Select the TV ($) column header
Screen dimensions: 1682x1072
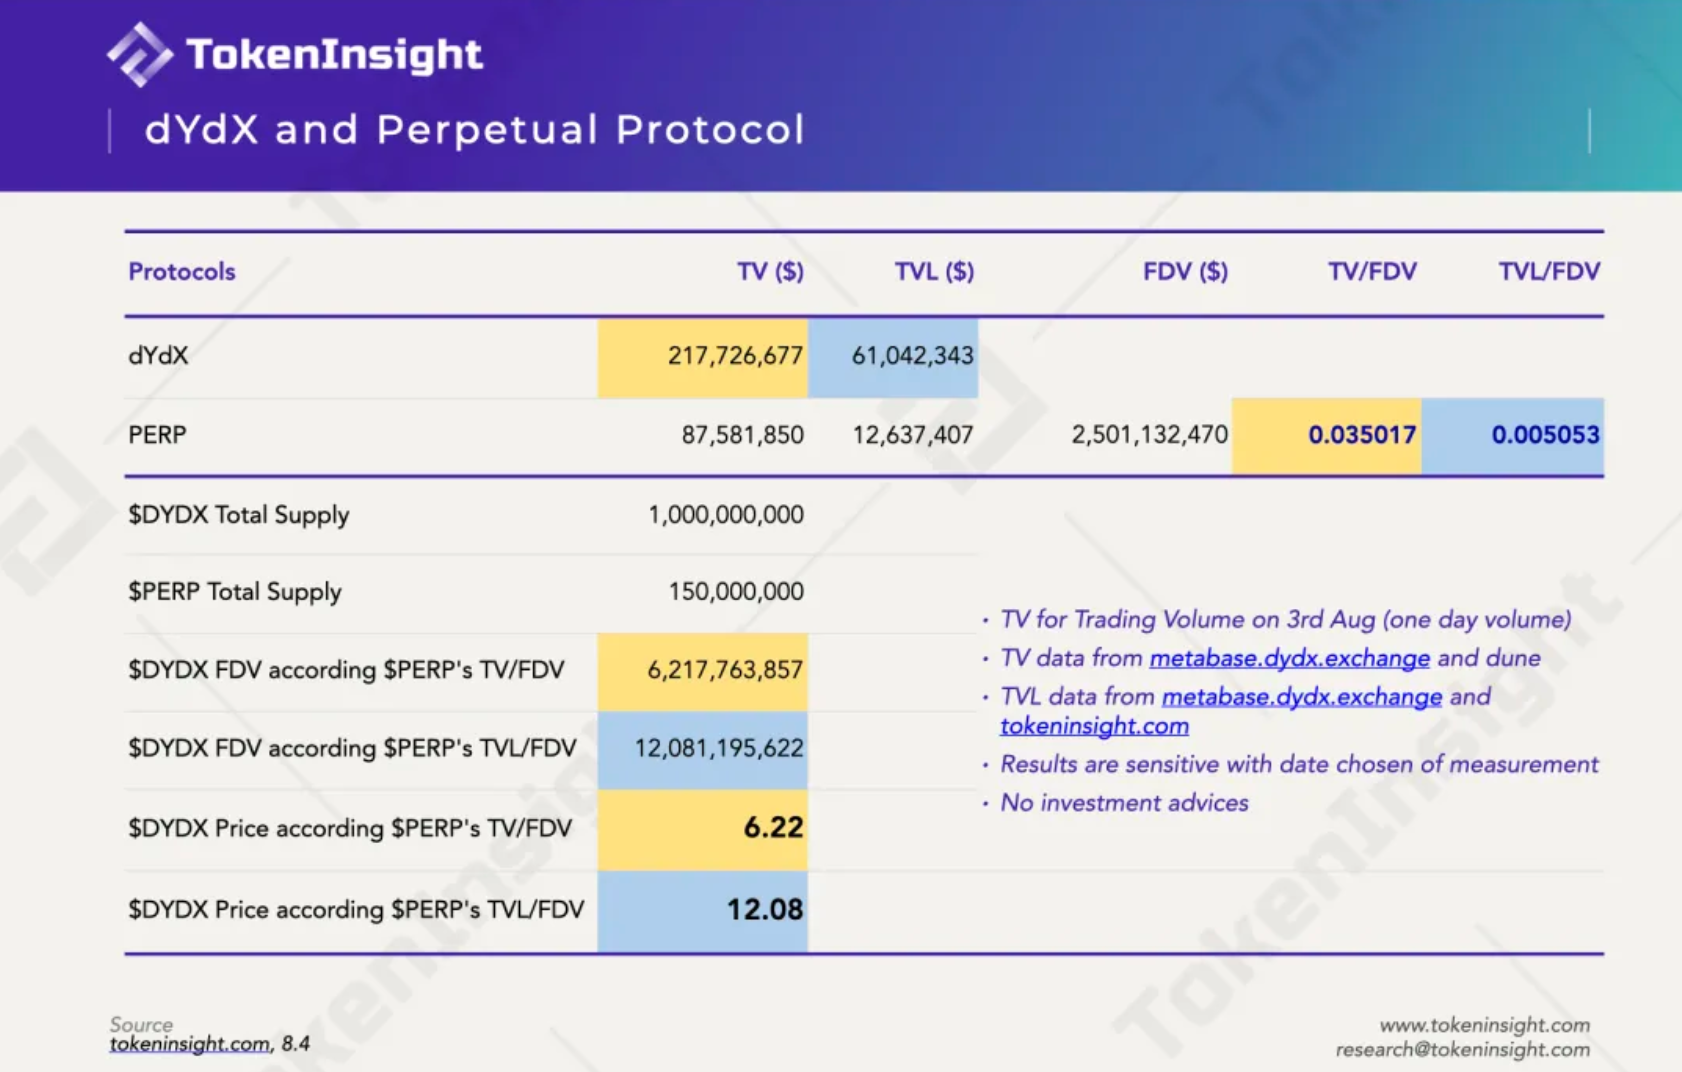click(770, 272)
